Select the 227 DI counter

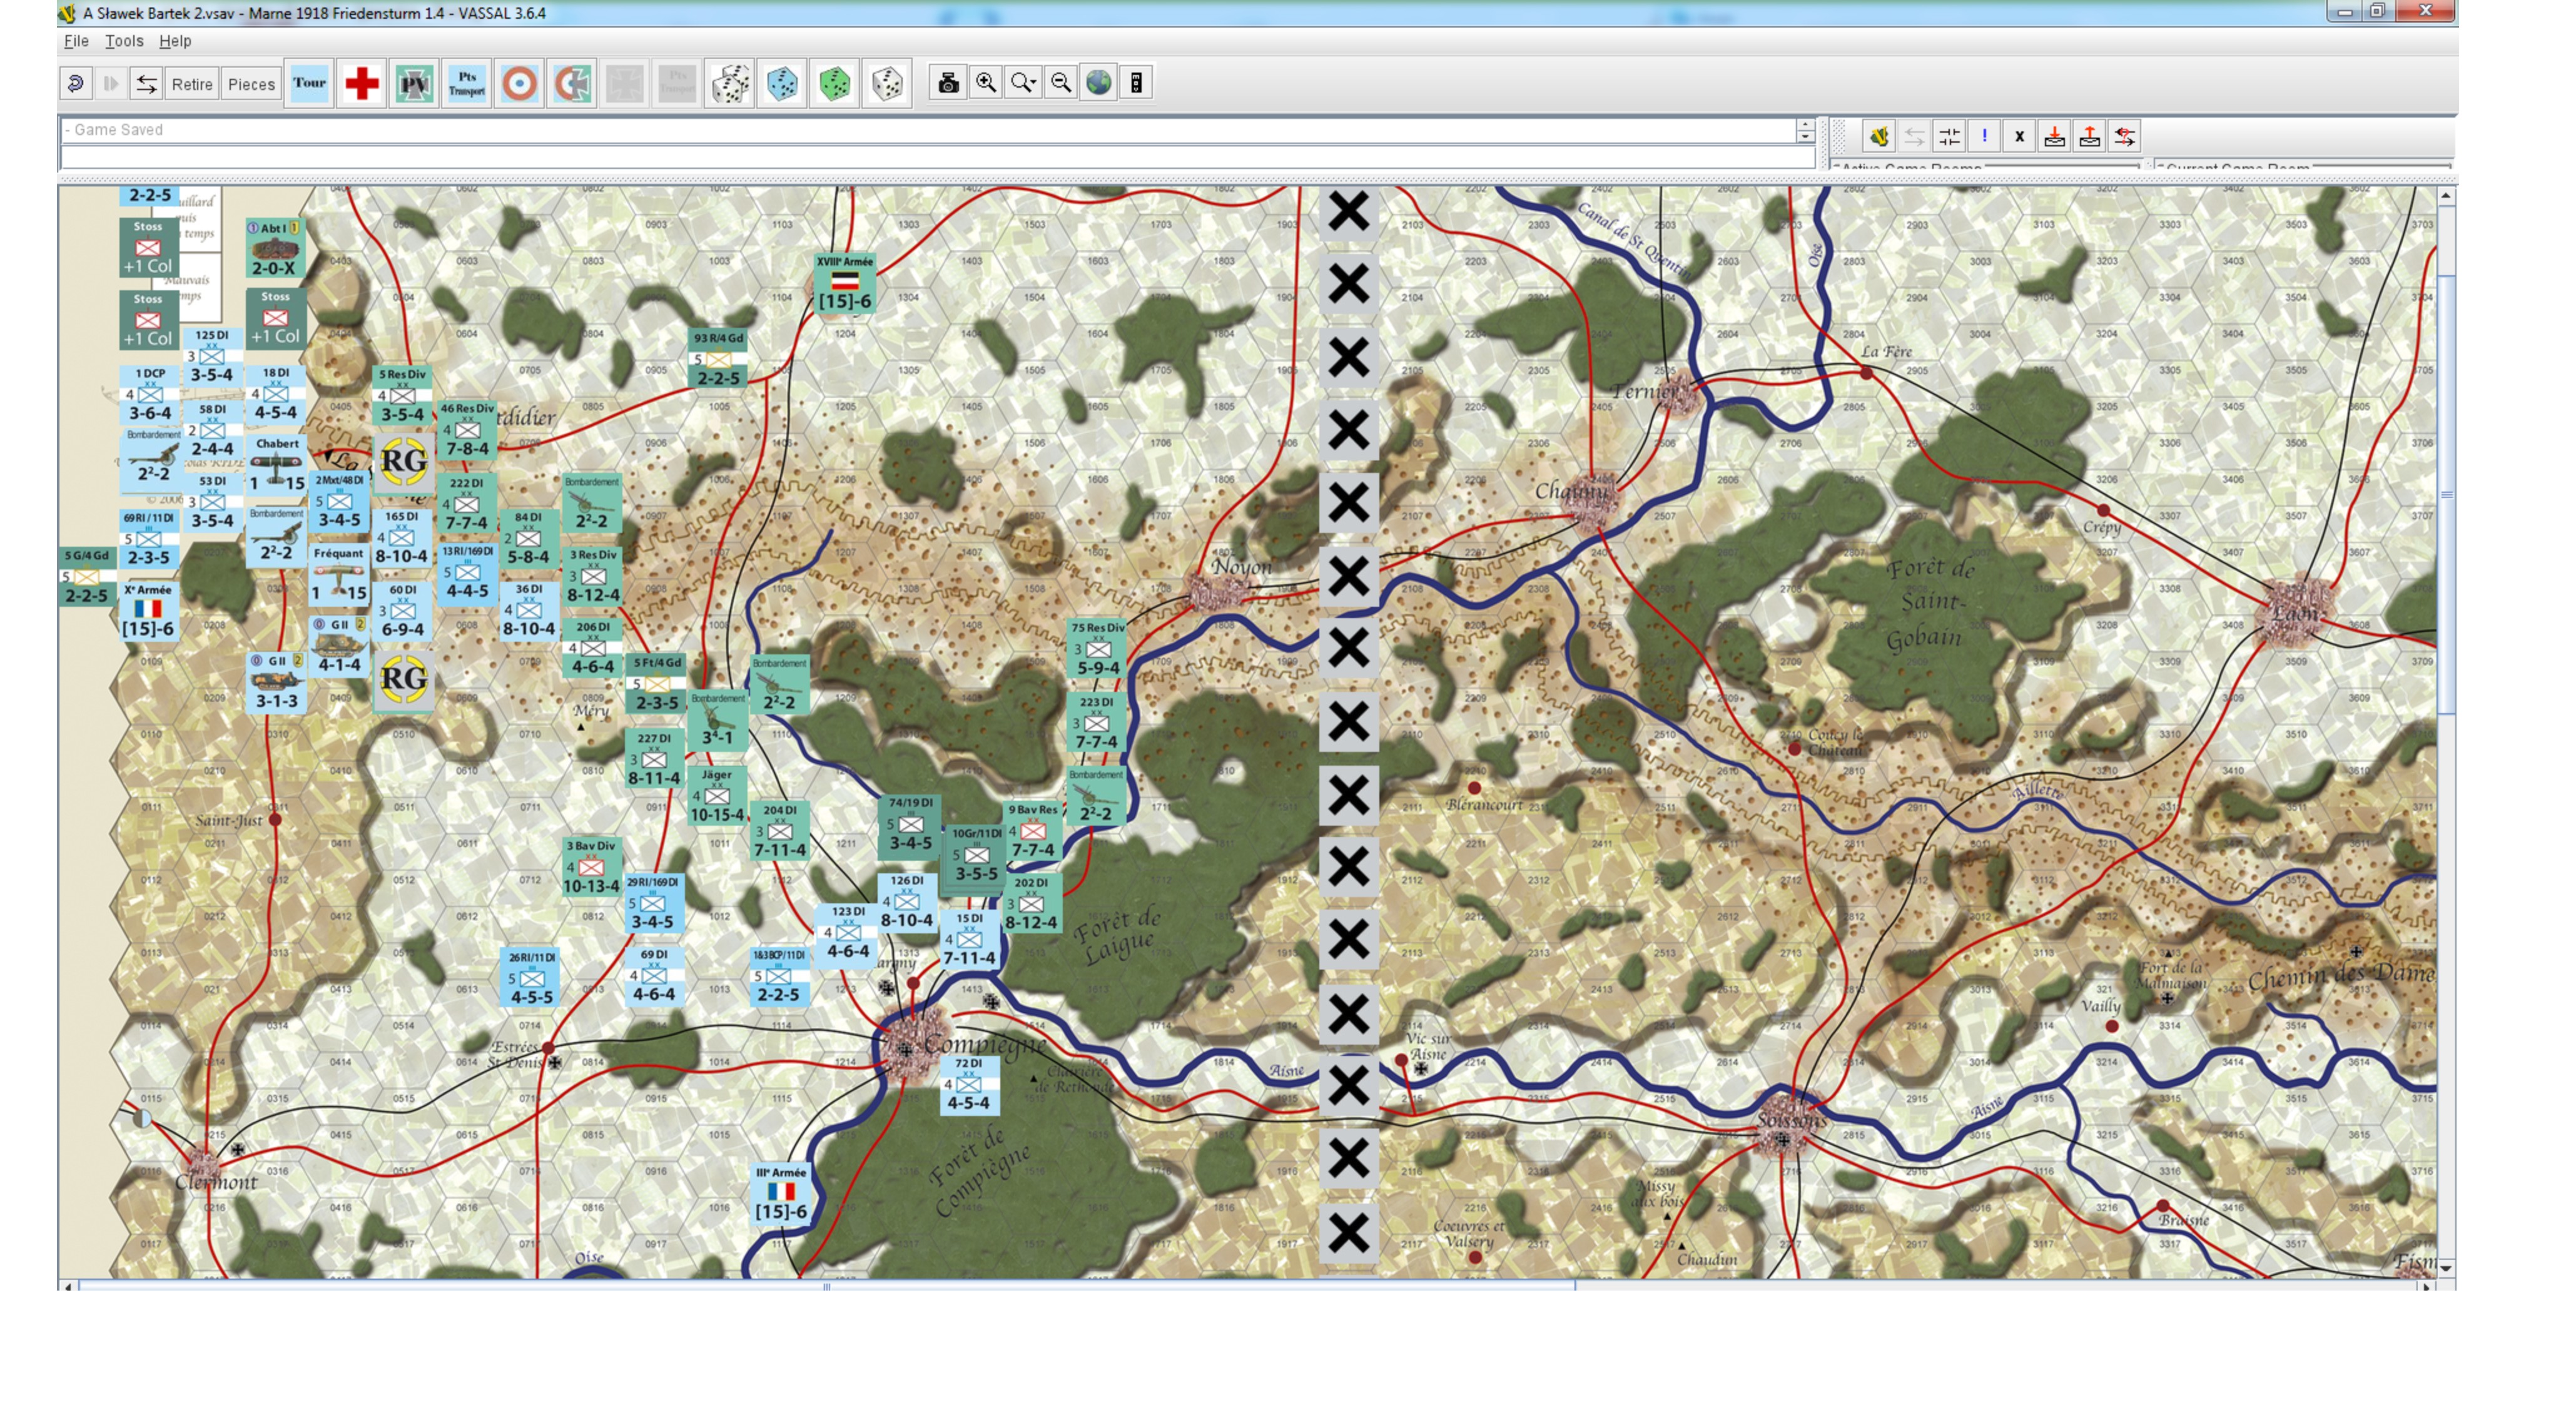(x=654, y=759)
